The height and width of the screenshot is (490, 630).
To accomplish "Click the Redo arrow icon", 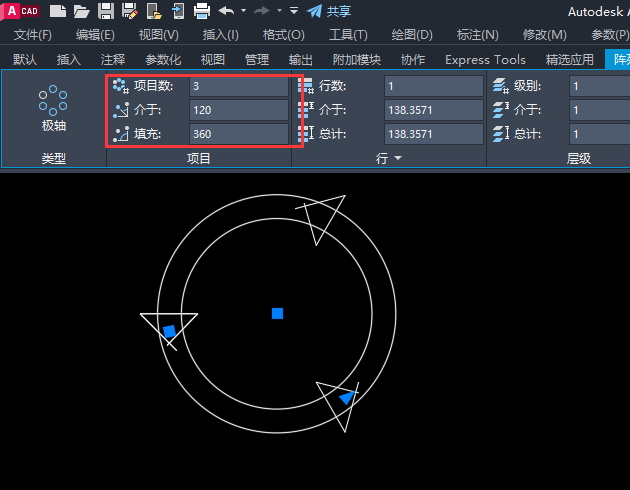I will (263, 11).
